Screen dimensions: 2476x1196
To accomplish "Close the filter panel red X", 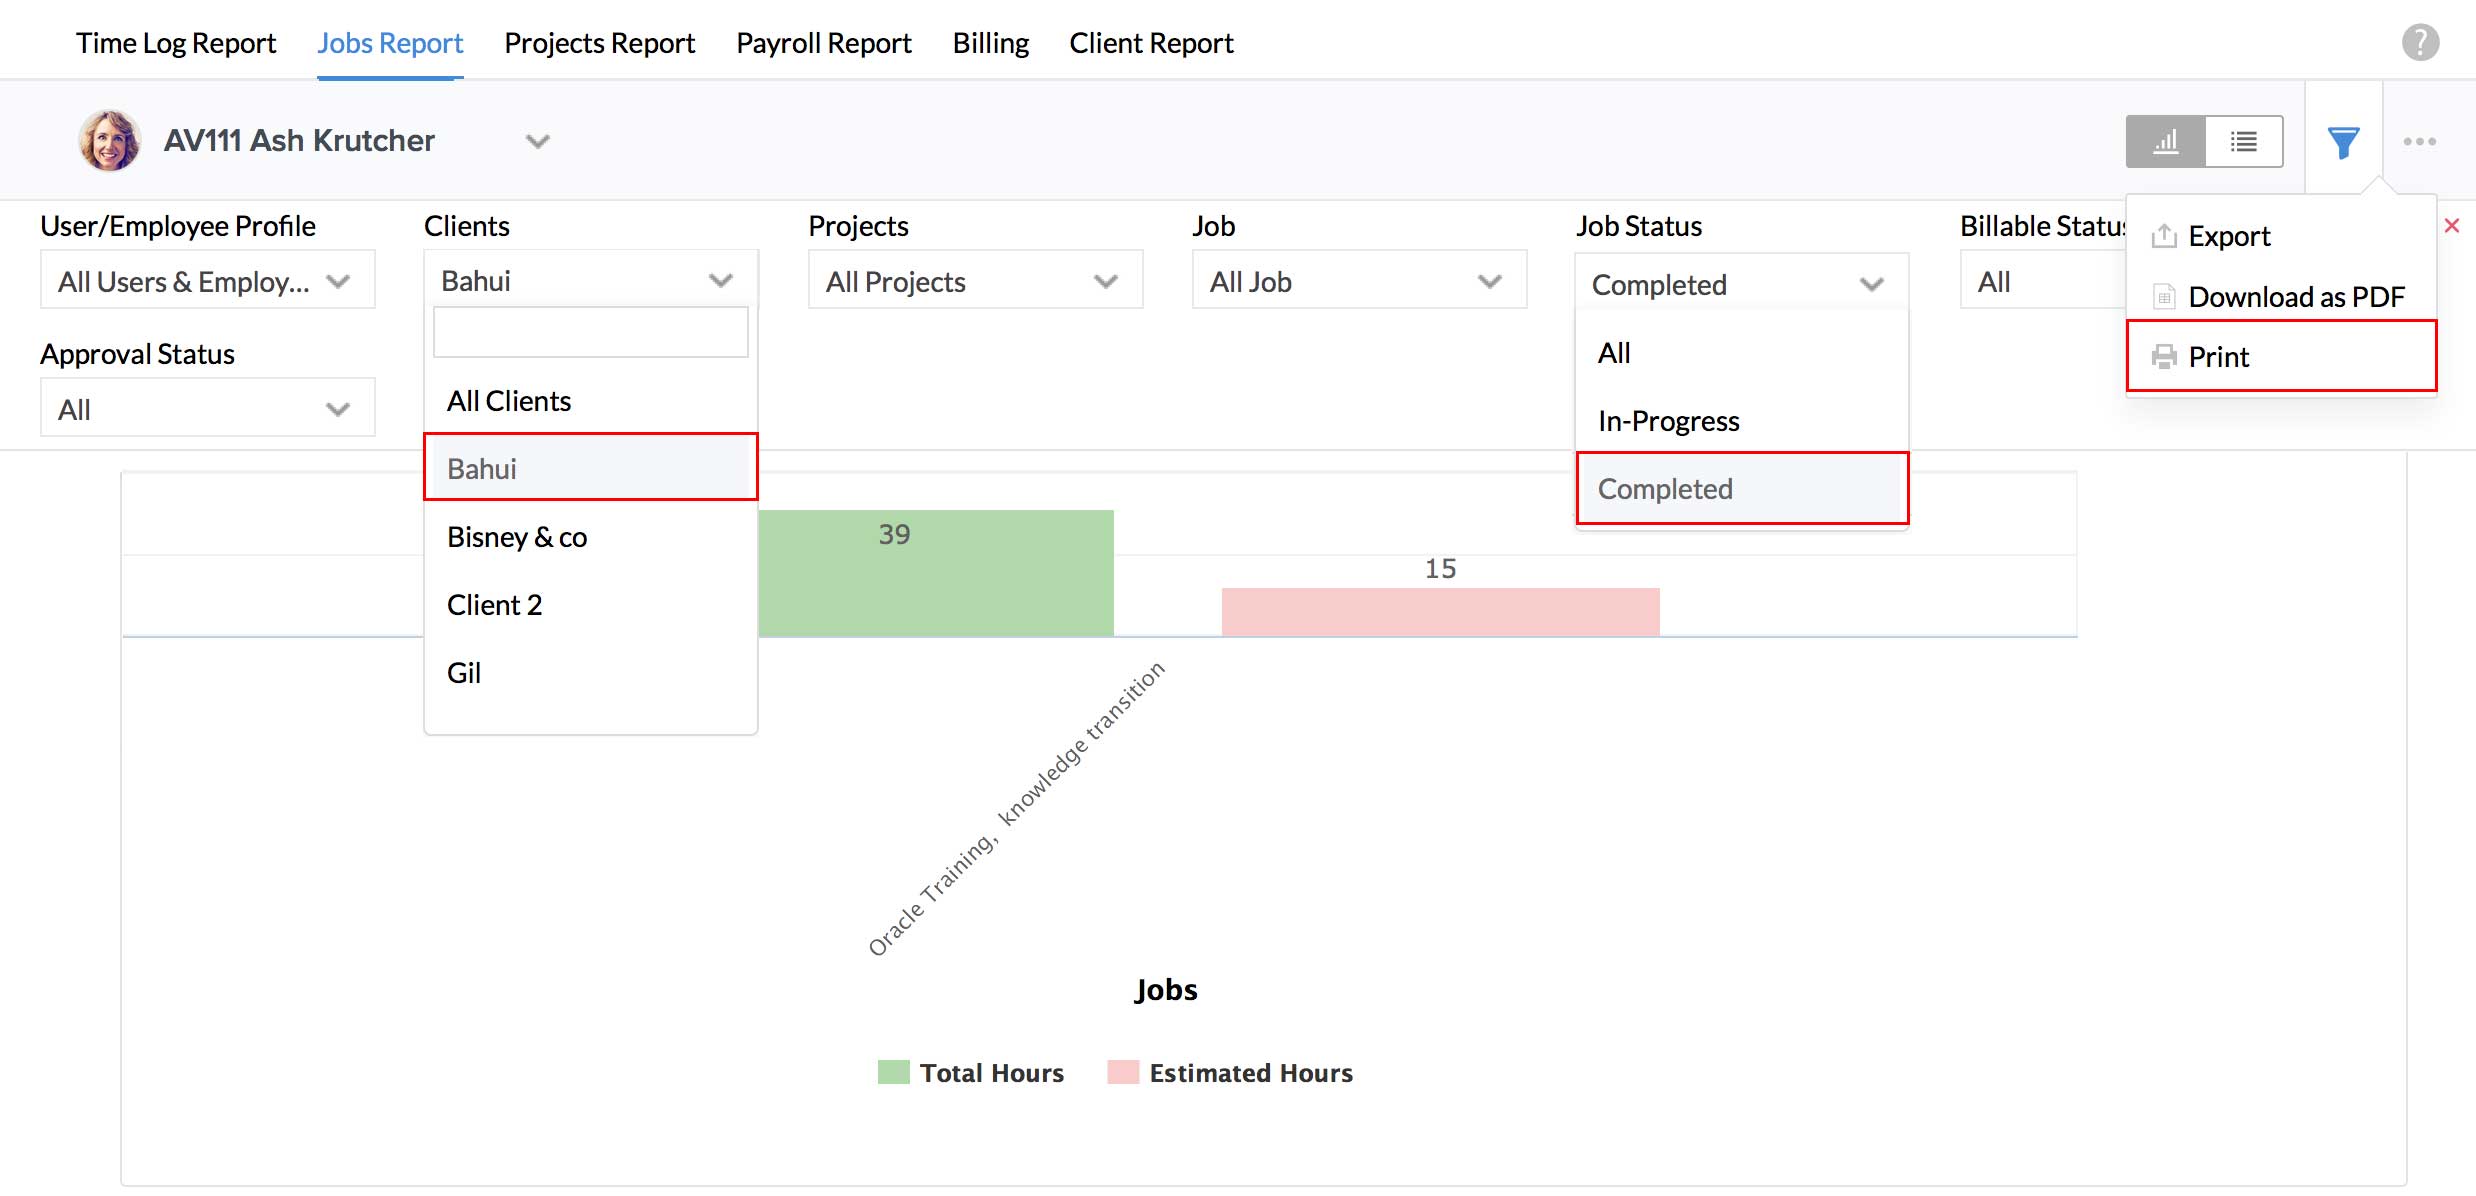I will (x=2452, y=226).
